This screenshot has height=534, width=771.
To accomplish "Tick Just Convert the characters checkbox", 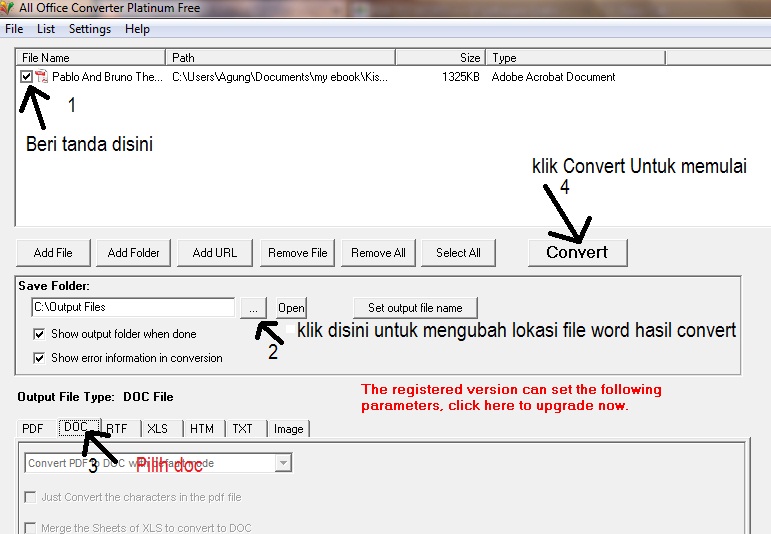I will click(30, 497).
